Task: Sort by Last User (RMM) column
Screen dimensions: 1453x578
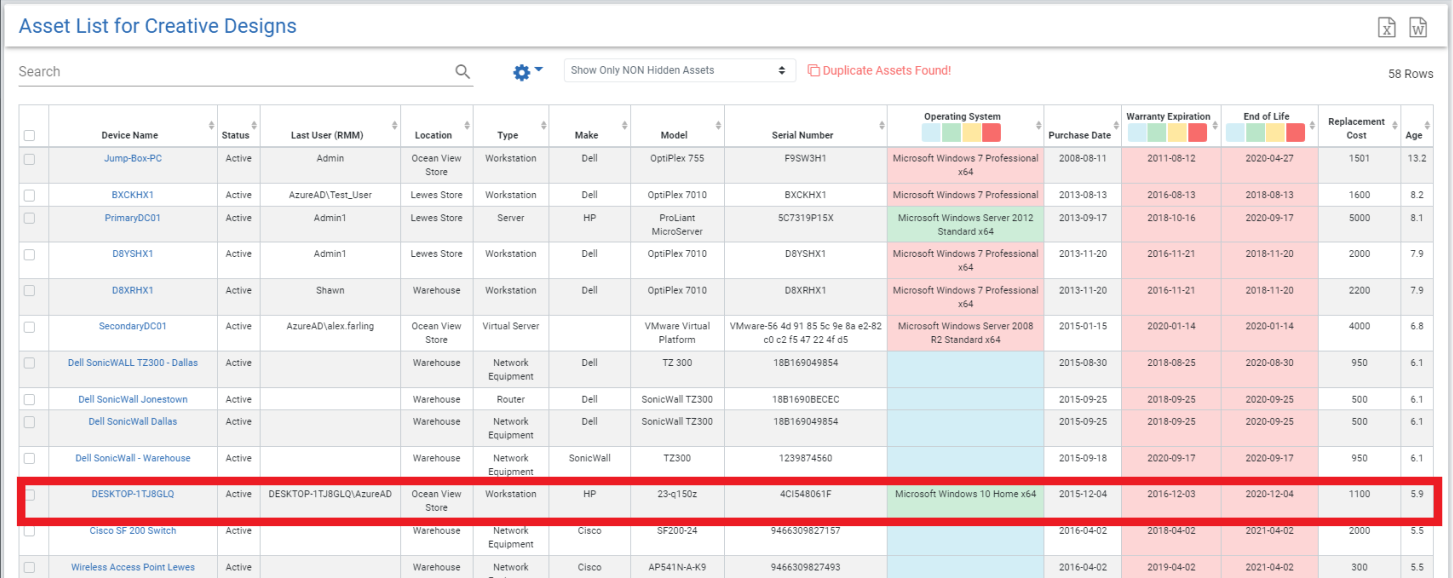Action: [x=396, y=125]
